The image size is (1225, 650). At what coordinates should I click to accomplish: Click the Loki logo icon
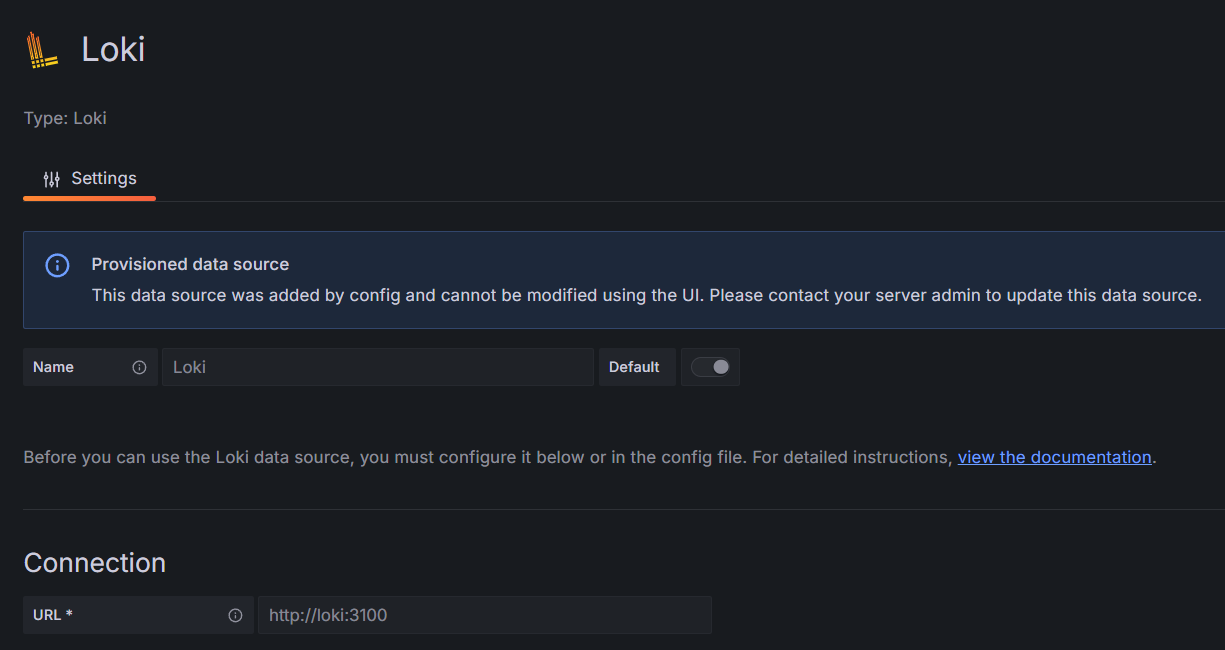[x=42, y=49]
